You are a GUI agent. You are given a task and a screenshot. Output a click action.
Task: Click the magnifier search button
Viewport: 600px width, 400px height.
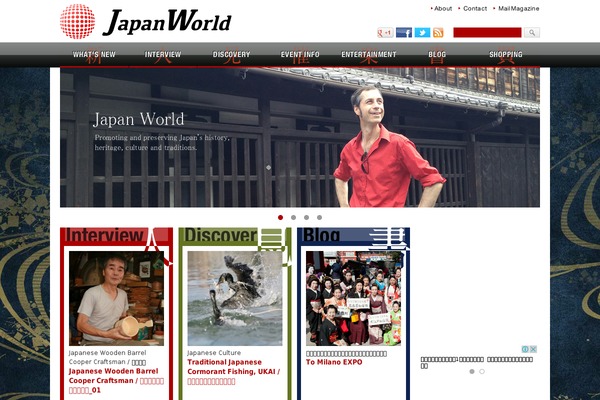click(x=532, y=33)
